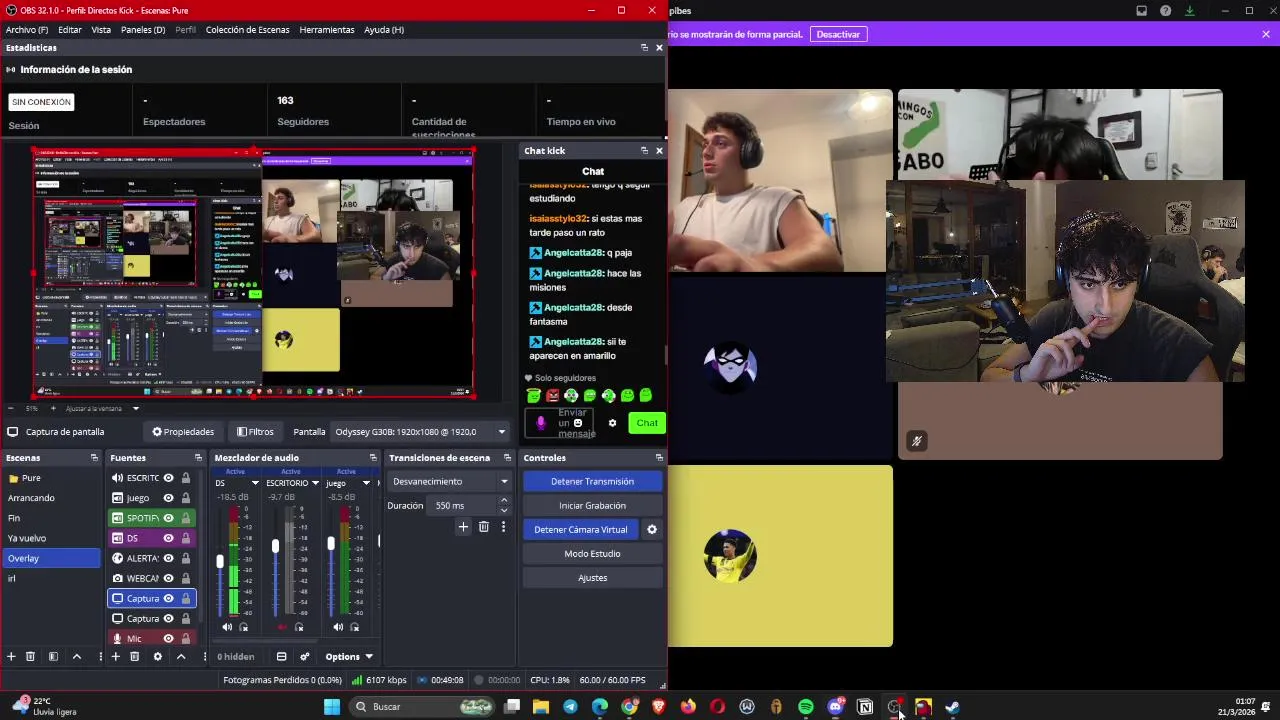
Task: Open the Pantalla Odyssey G30B display dropdown
Action: pos(420,432)
